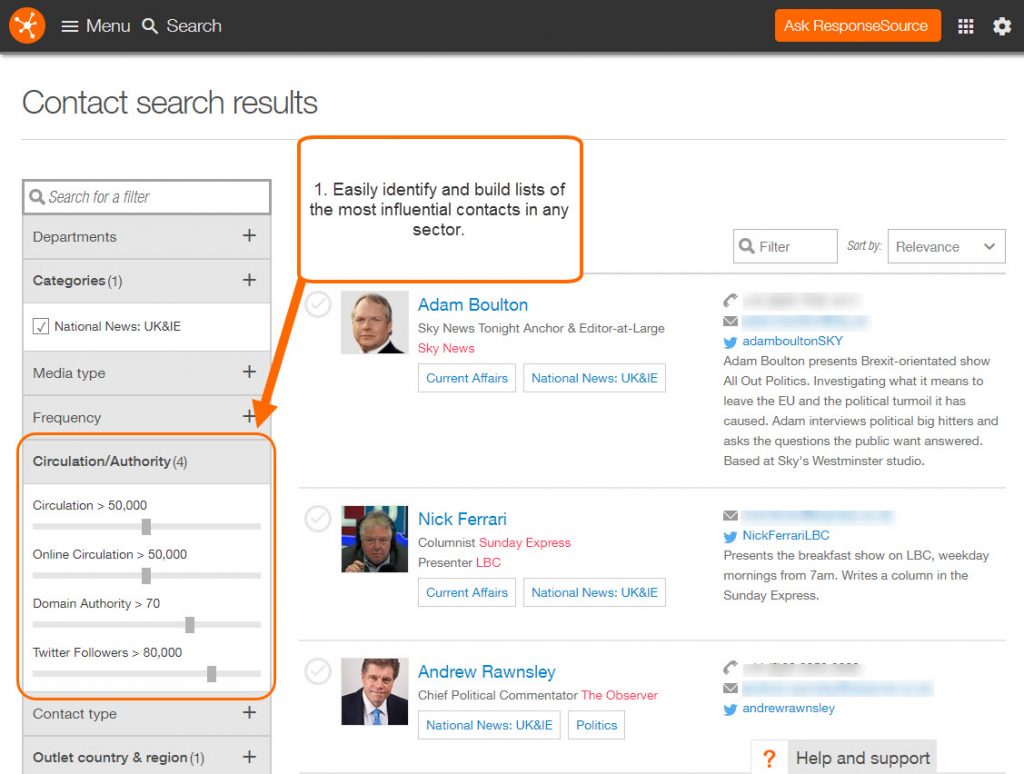
Task: Open Adam Boulton's contact profile
Action: [473, 304]
